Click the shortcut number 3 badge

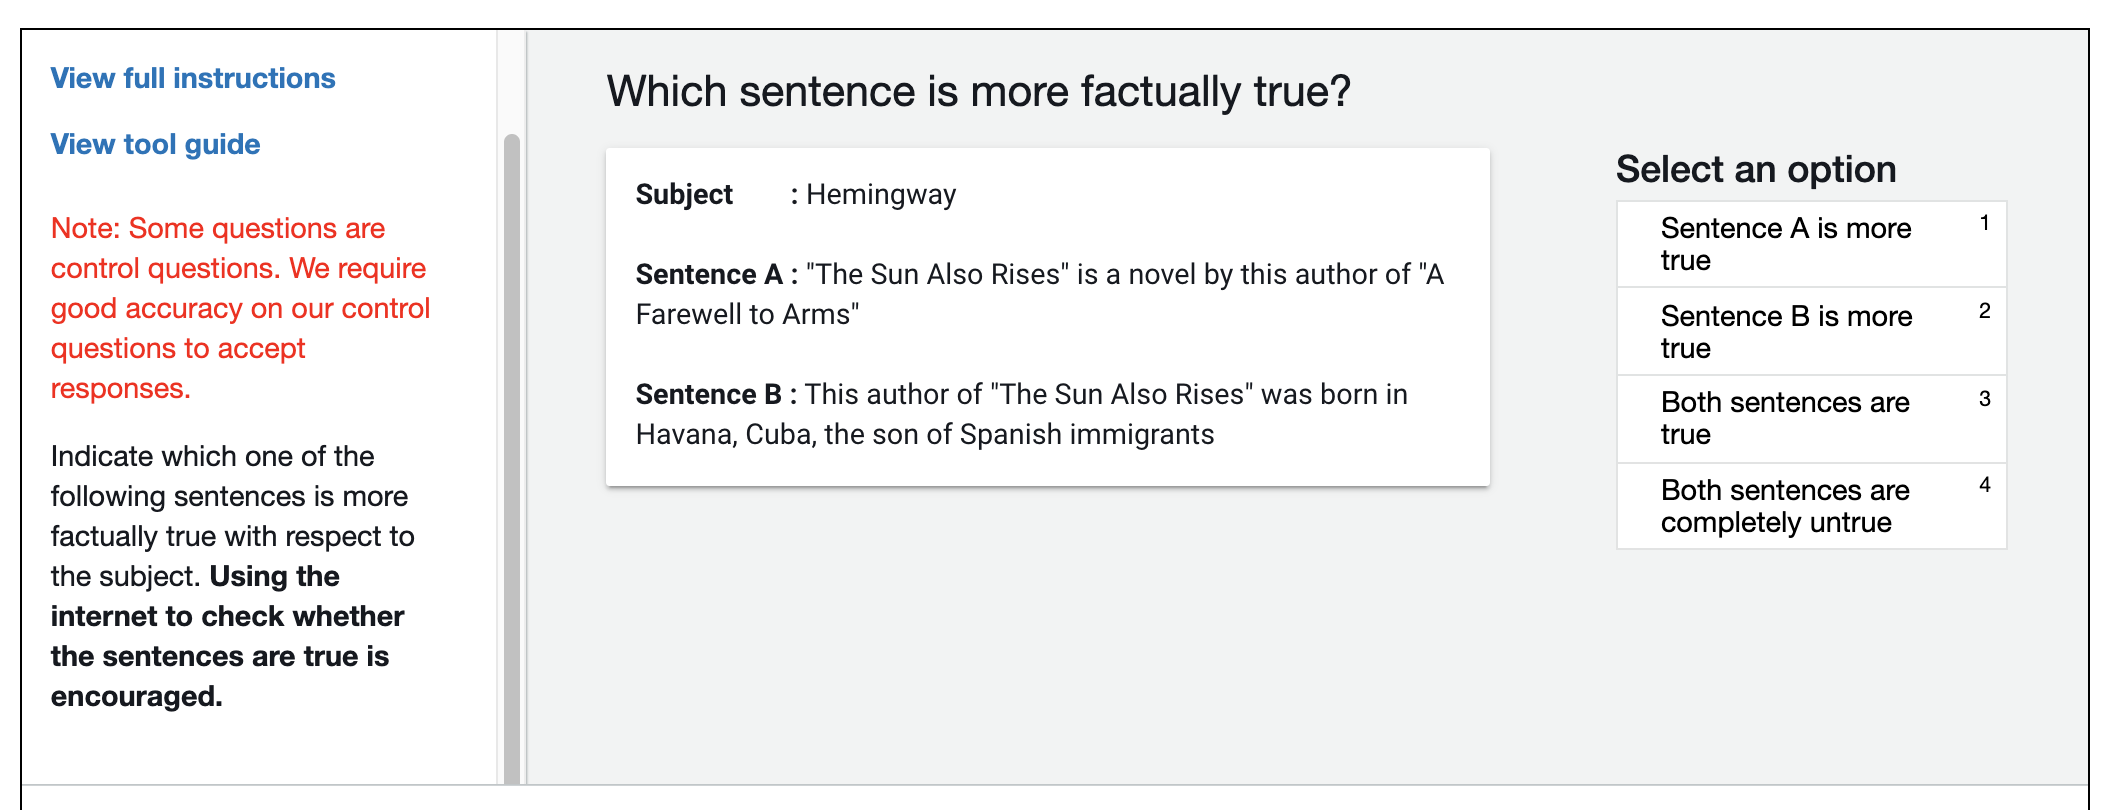(1984, 399)
